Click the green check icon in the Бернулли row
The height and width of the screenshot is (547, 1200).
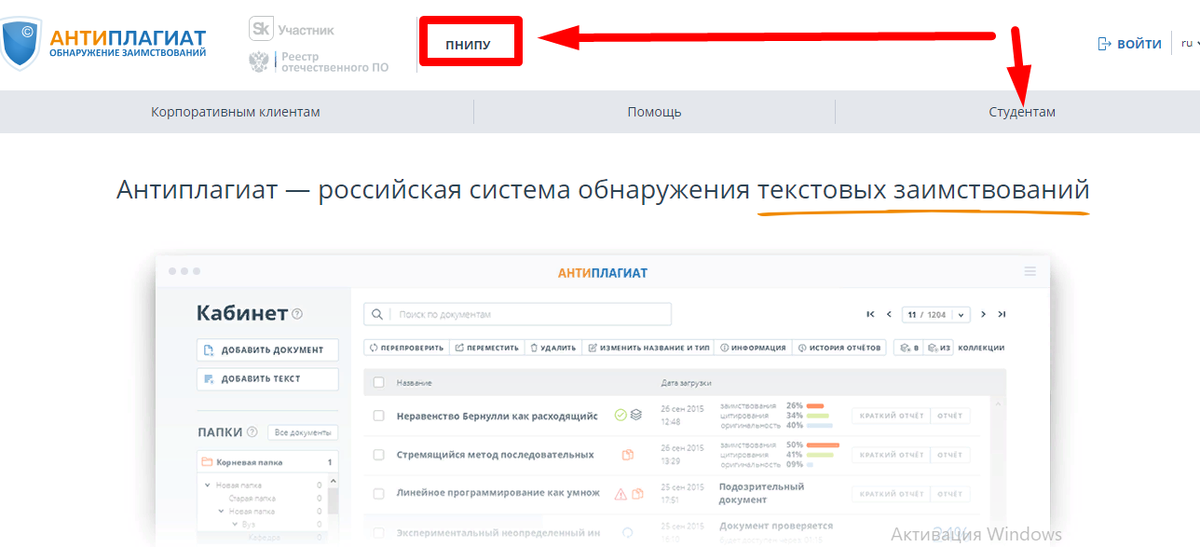[x=620, y=415]
